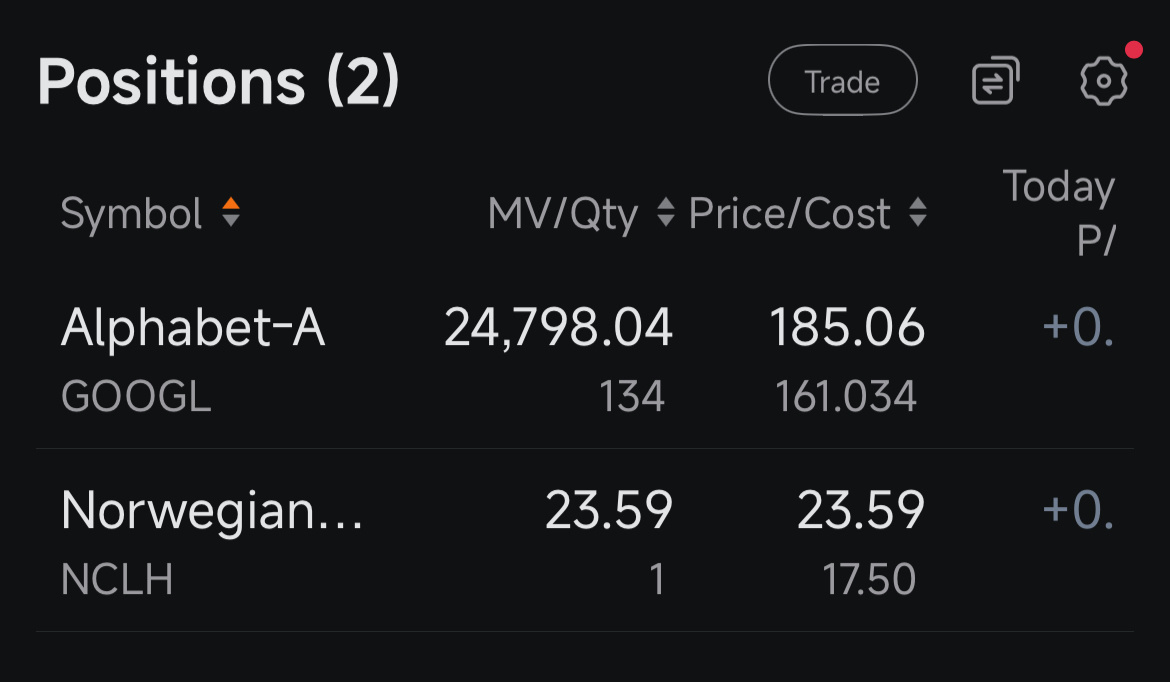Open the Norwegian position row
Image resolution: width=1170 pixels, height=682 pixels.
[212, 510]
